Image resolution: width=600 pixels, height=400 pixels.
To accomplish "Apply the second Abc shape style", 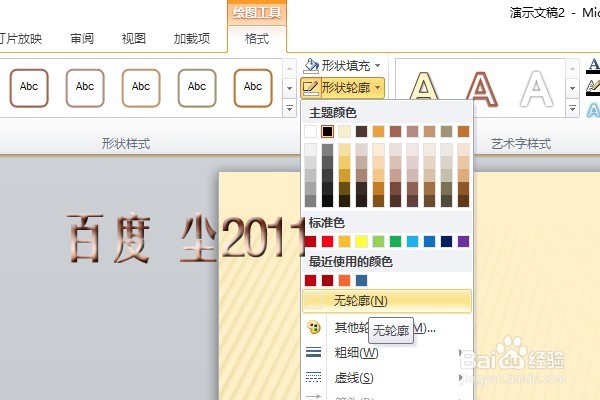I will tap(85, 88).
